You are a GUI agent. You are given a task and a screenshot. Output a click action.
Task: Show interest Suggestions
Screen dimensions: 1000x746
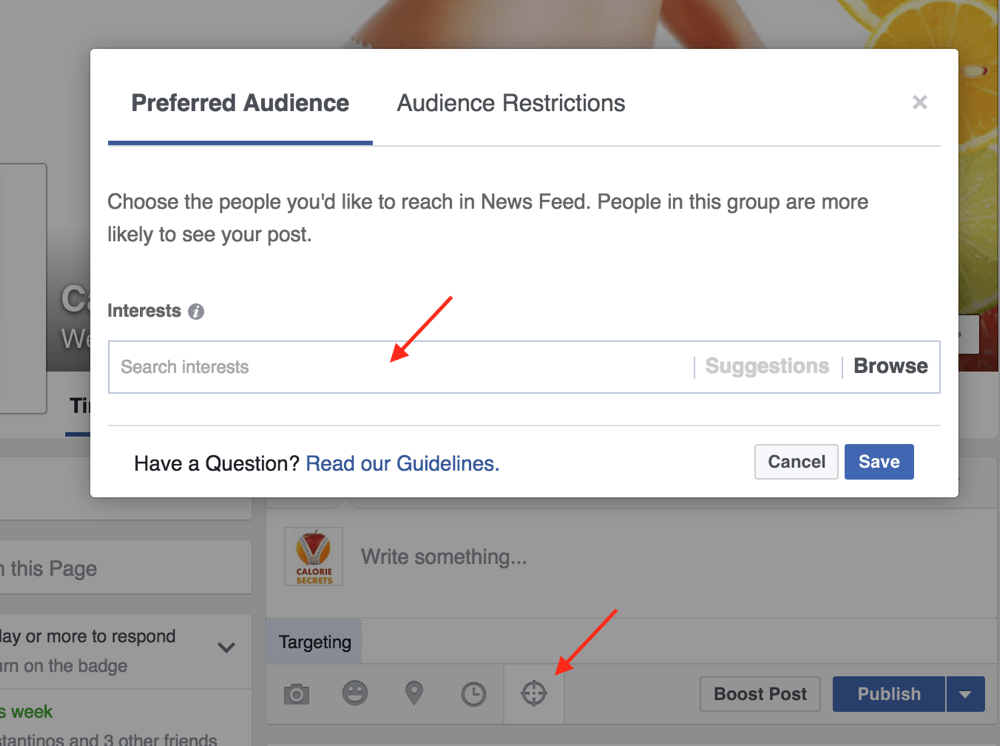pos(767,367)
